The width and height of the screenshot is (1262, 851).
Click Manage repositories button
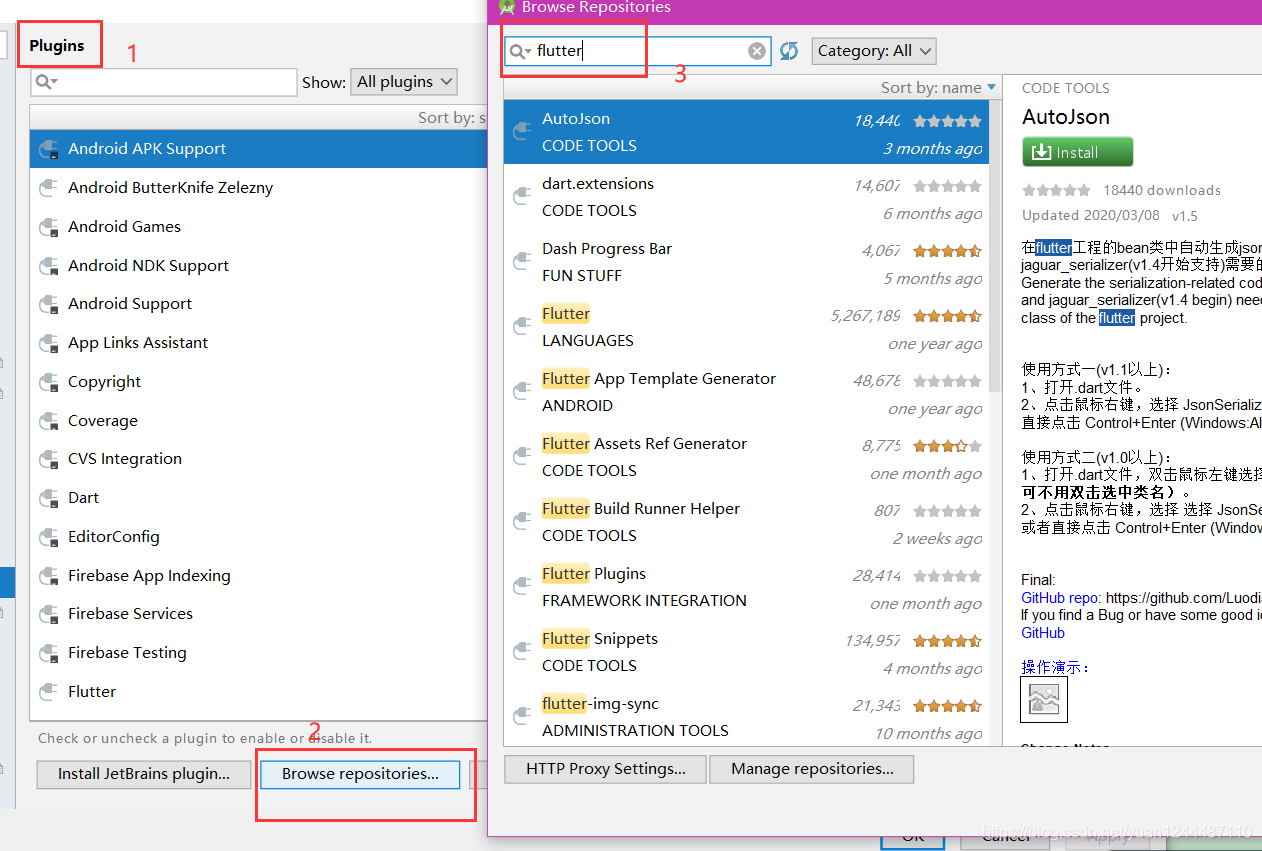click(812, 769)
